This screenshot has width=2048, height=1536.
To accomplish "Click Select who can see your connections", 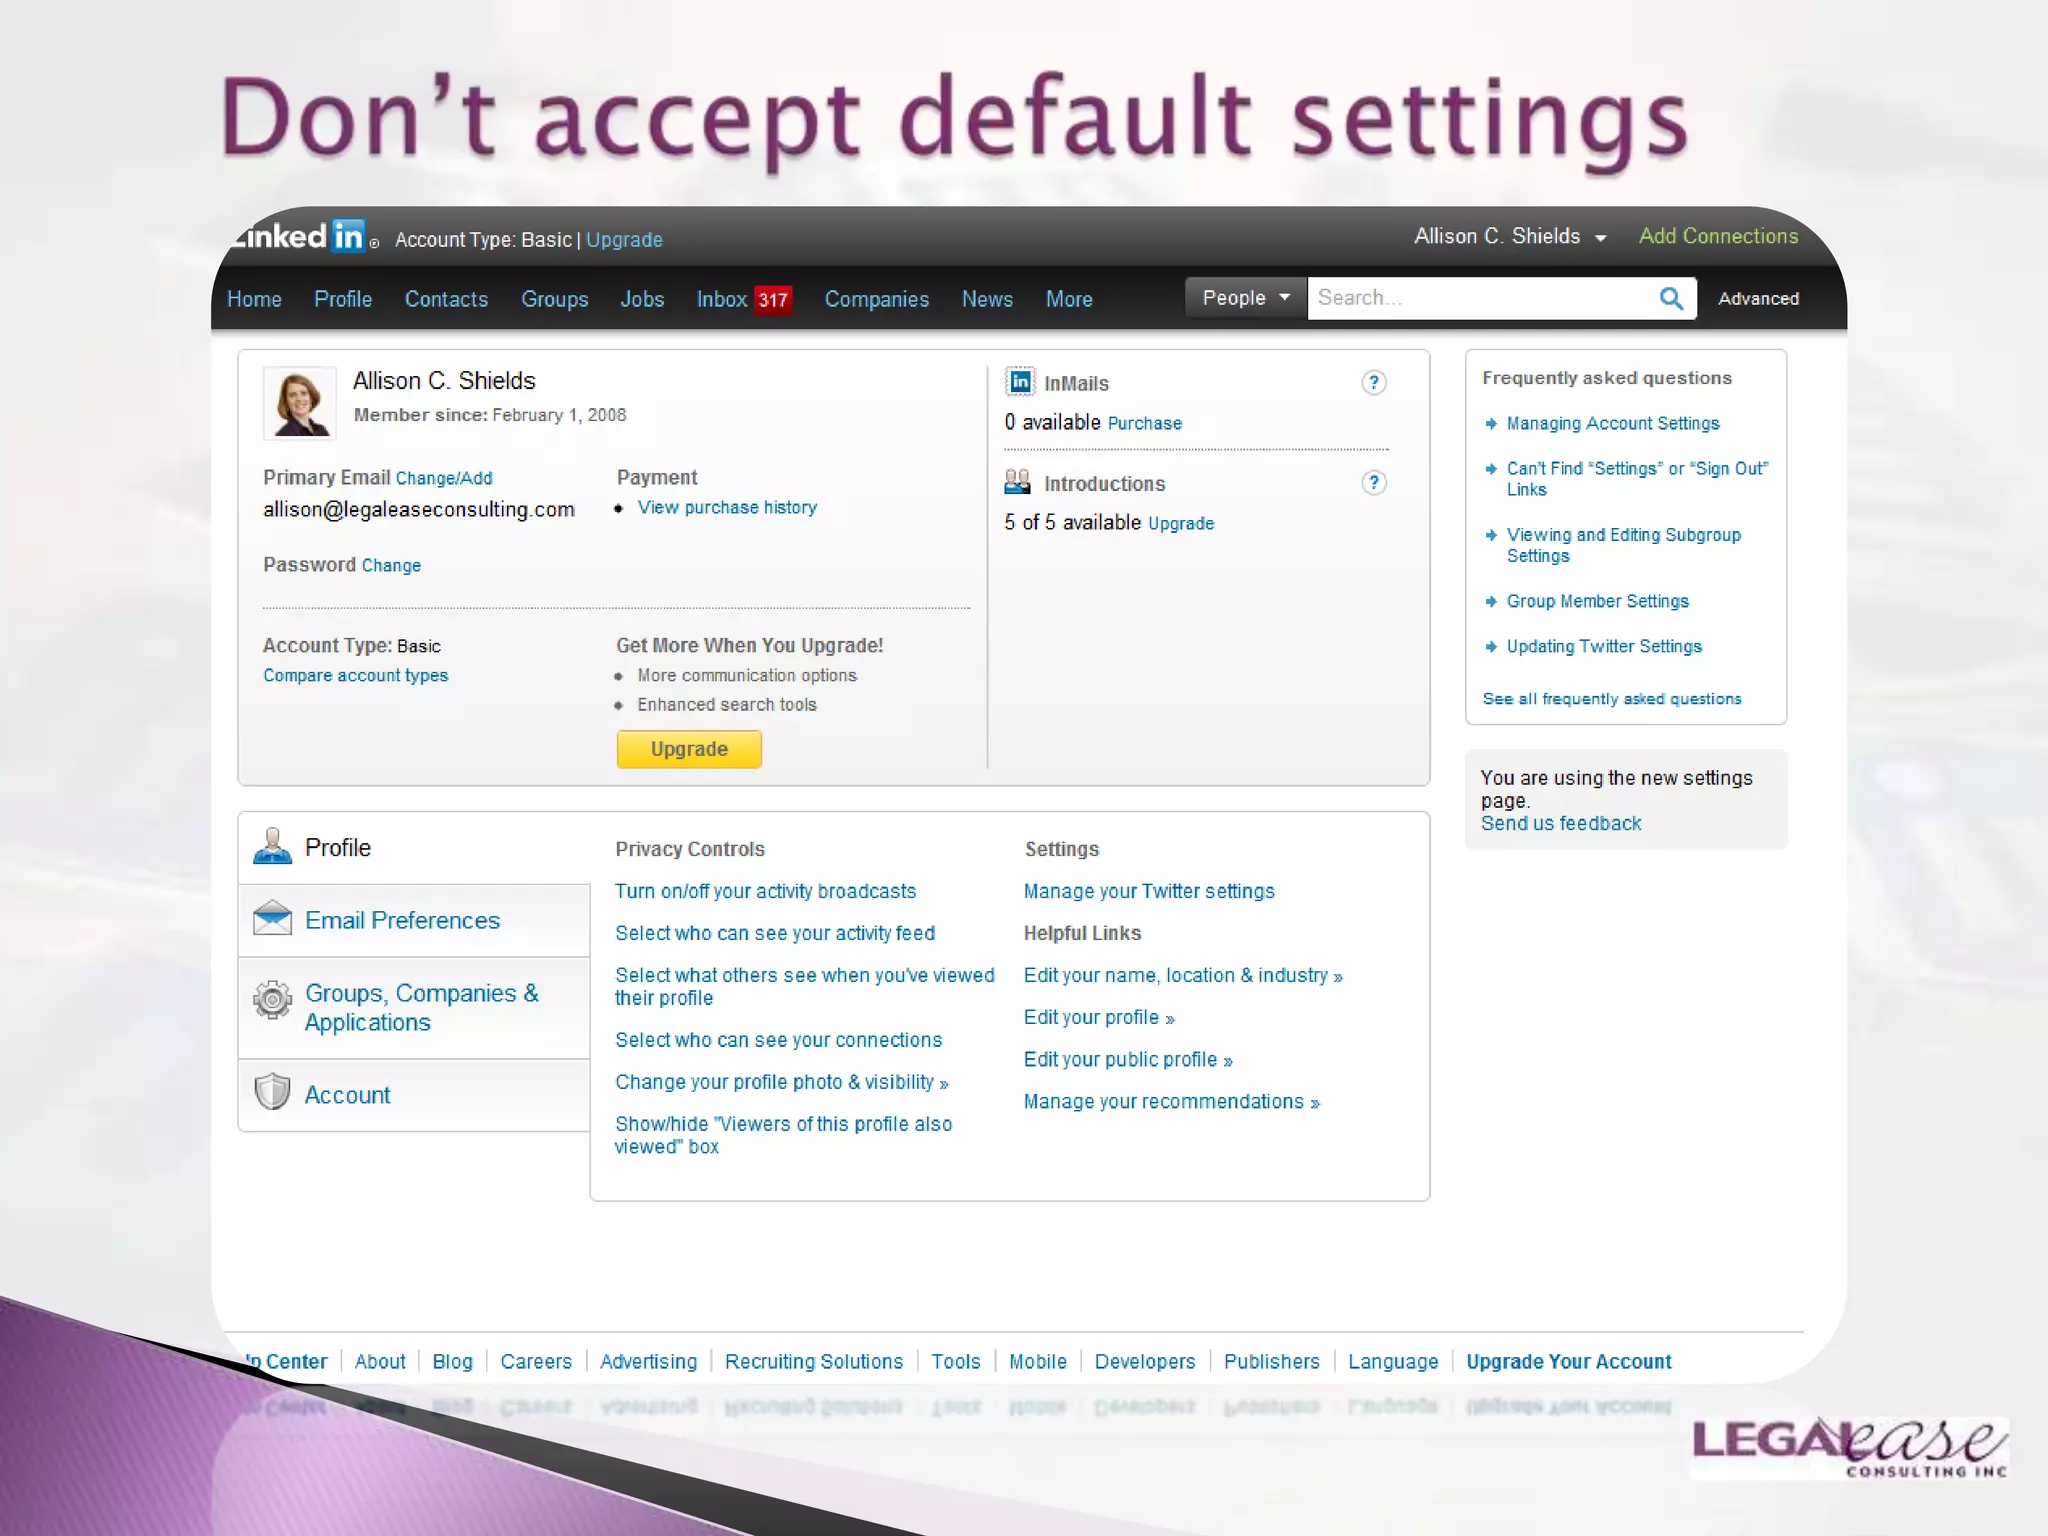I will click(x=778, y=1040).
